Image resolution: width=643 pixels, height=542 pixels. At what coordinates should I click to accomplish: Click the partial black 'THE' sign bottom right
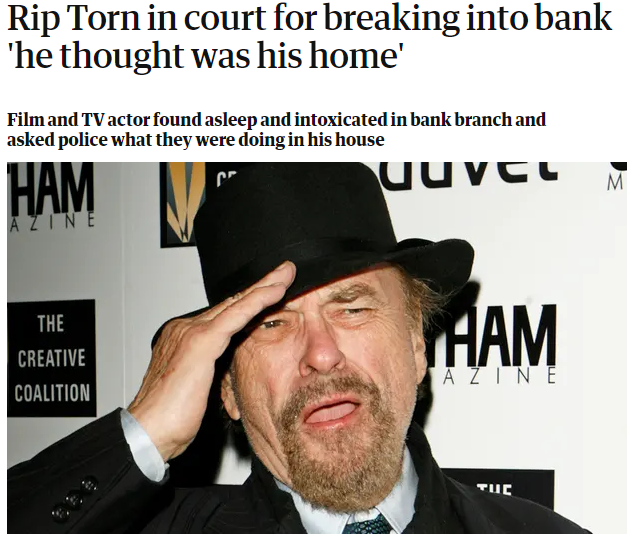point(498,490)
